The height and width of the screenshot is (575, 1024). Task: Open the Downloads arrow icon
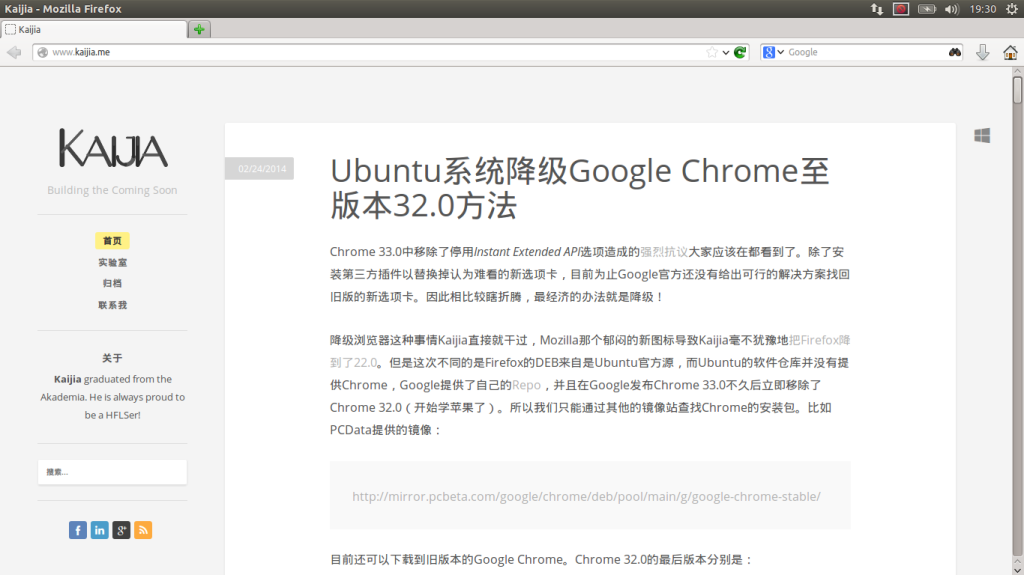[x=982, y=52]
